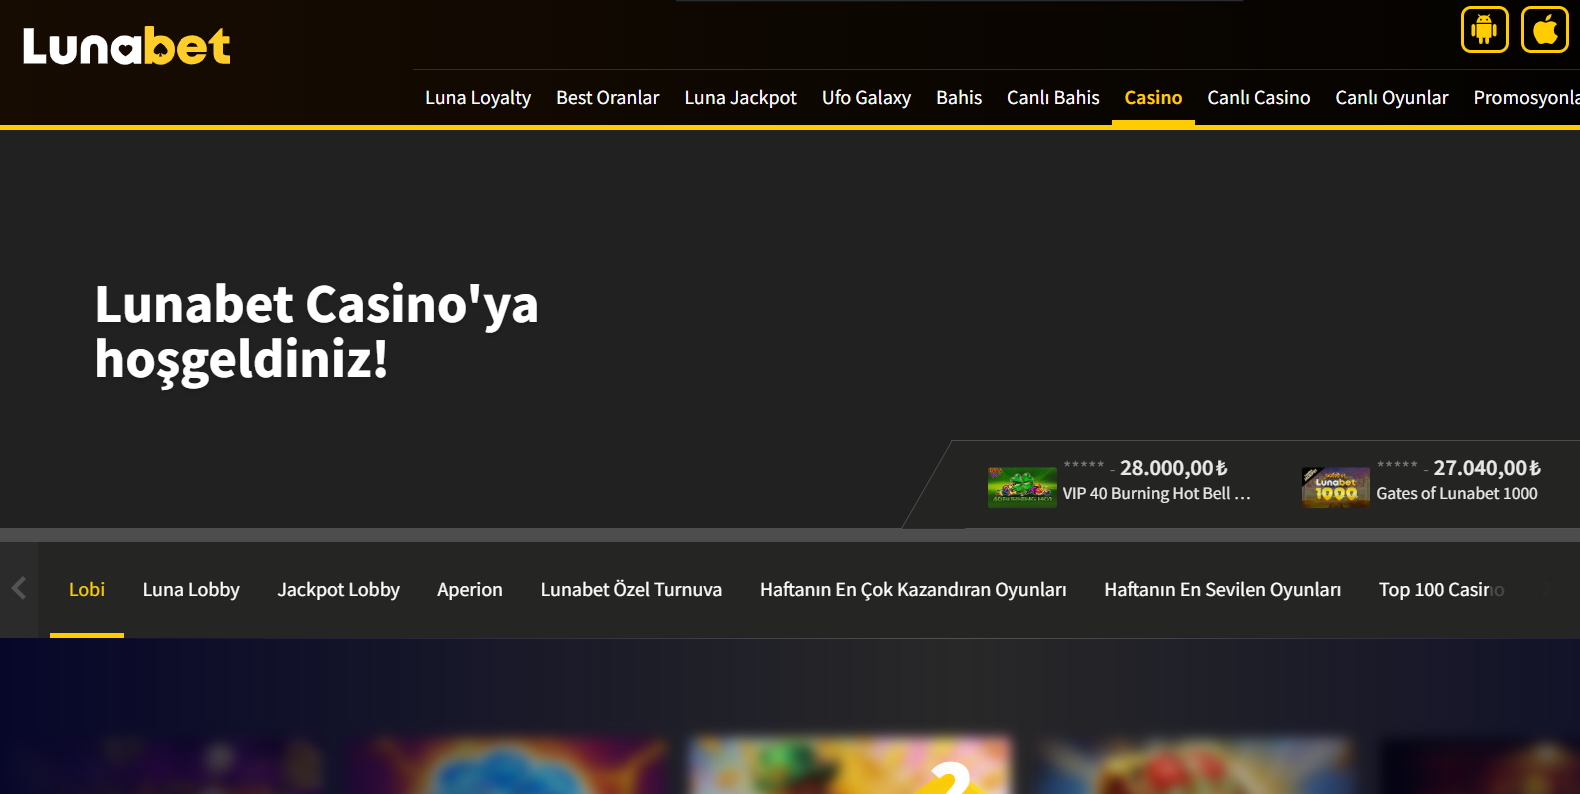Viewport: 1580px width, 794px height.
Task: Go to Canlı Bahis
Action: click(1053, 98)
